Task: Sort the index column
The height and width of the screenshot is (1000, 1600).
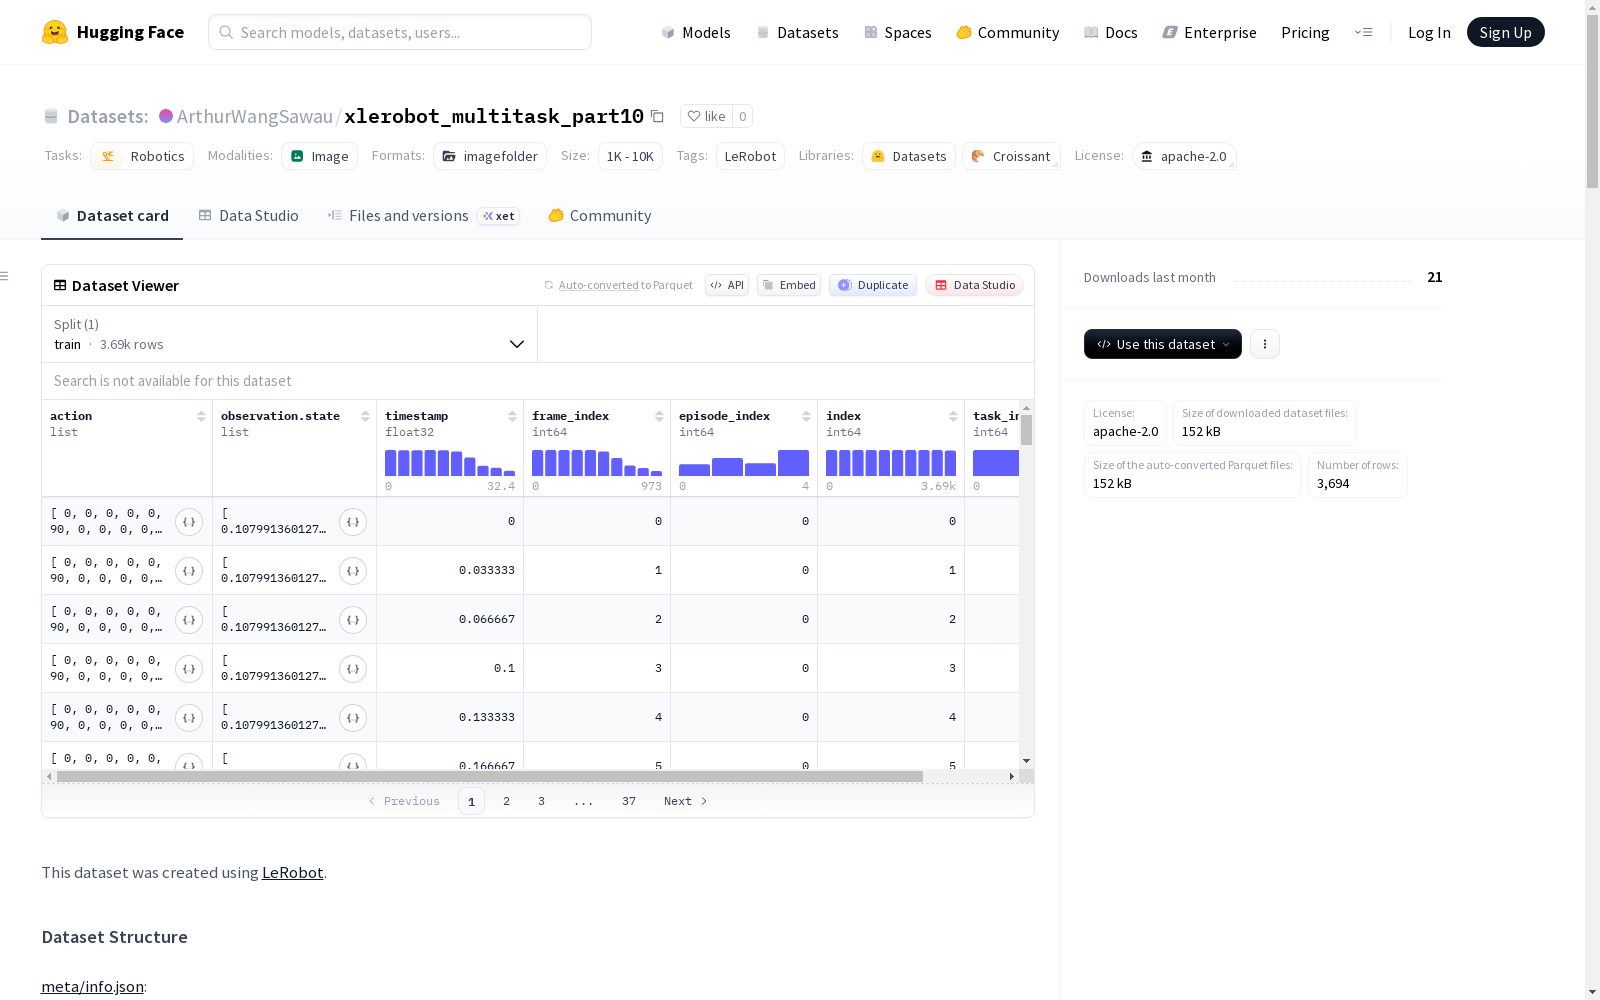Action: 953,416
